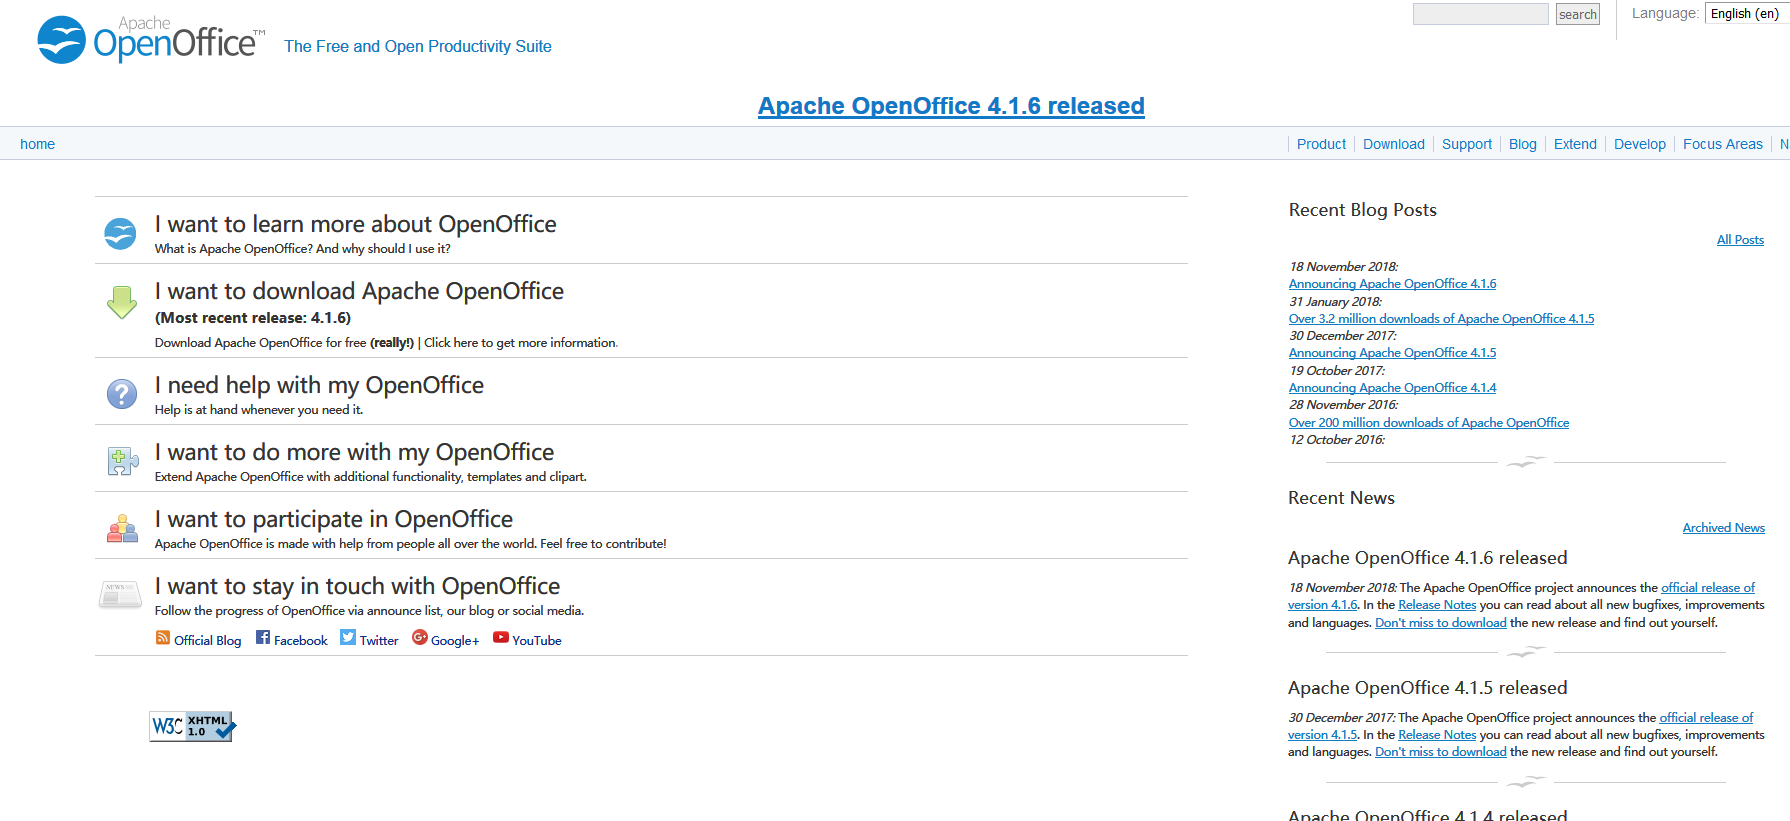Click the Apache OpenOffice logo
The width and height of the screenshot is (1790, 821).
click(151, 40)
